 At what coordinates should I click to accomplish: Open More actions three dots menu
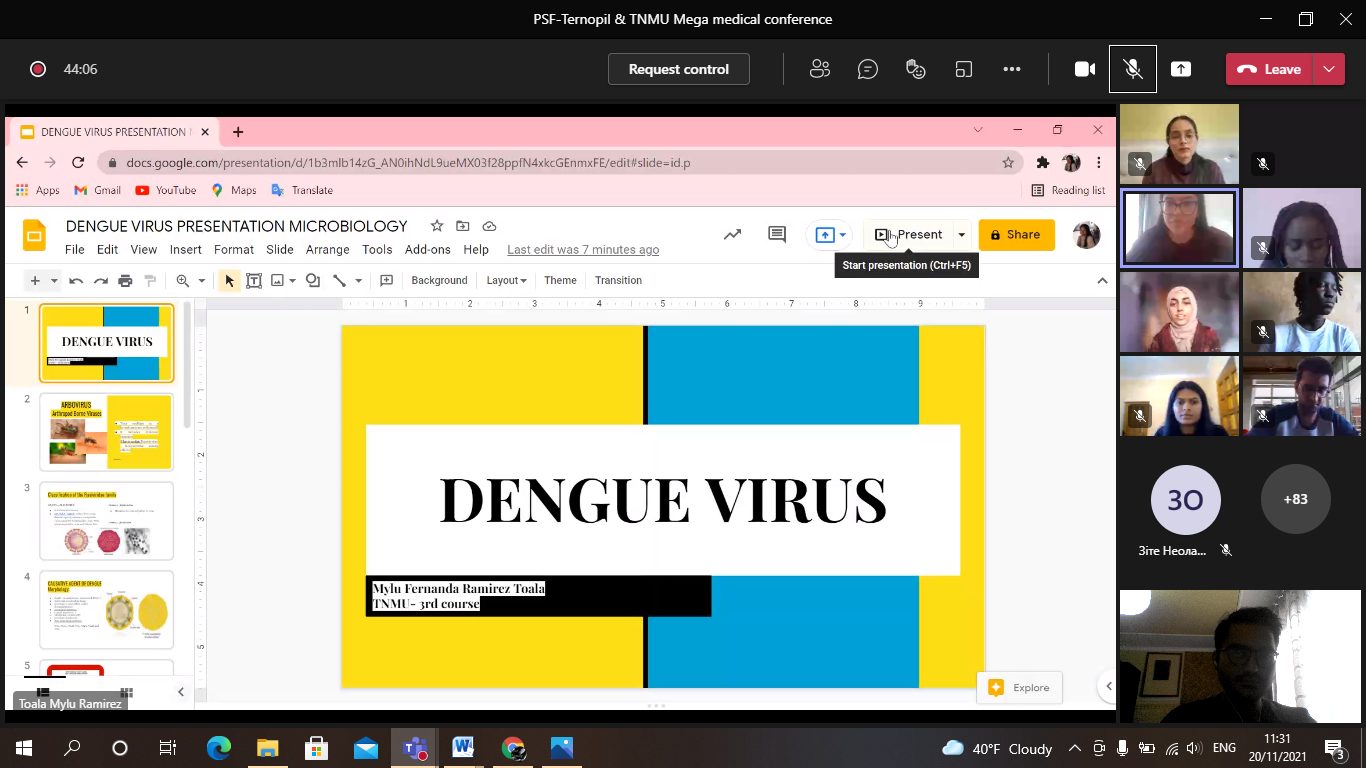(x=1012, y=69)
